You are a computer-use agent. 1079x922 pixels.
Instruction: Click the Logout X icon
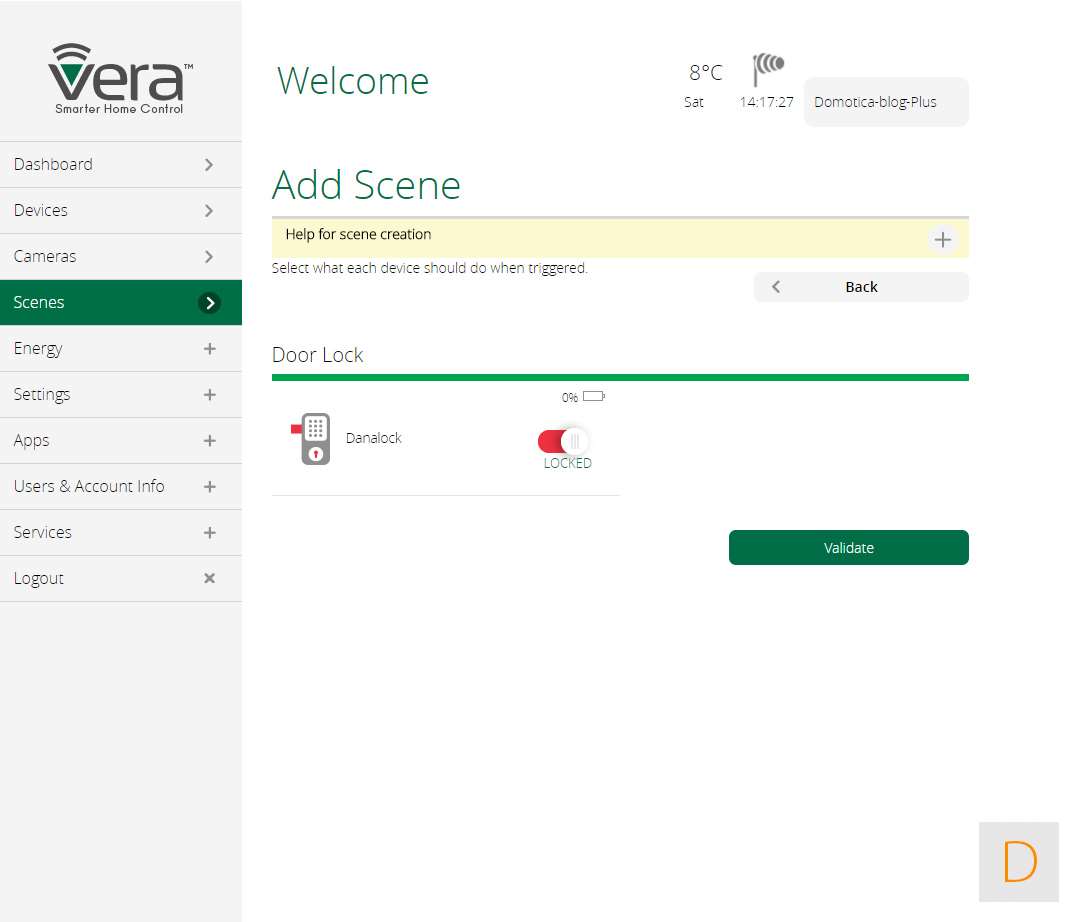[209, 578]
